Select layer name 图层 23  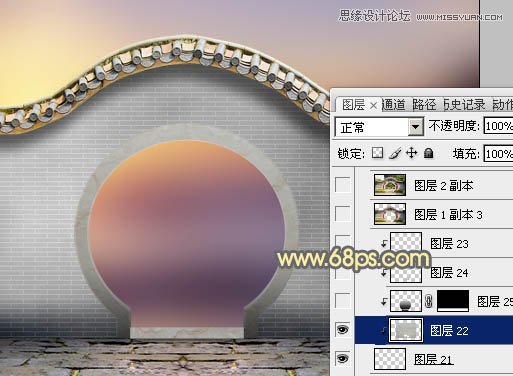(449, 244)
